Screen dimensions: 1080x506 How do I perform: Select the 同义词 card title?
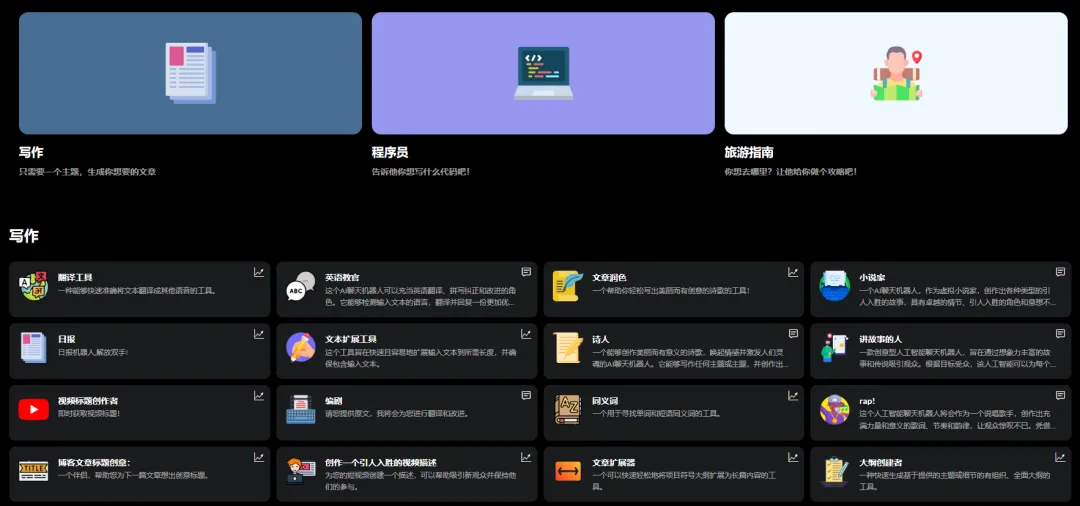(x=605, y=401)
